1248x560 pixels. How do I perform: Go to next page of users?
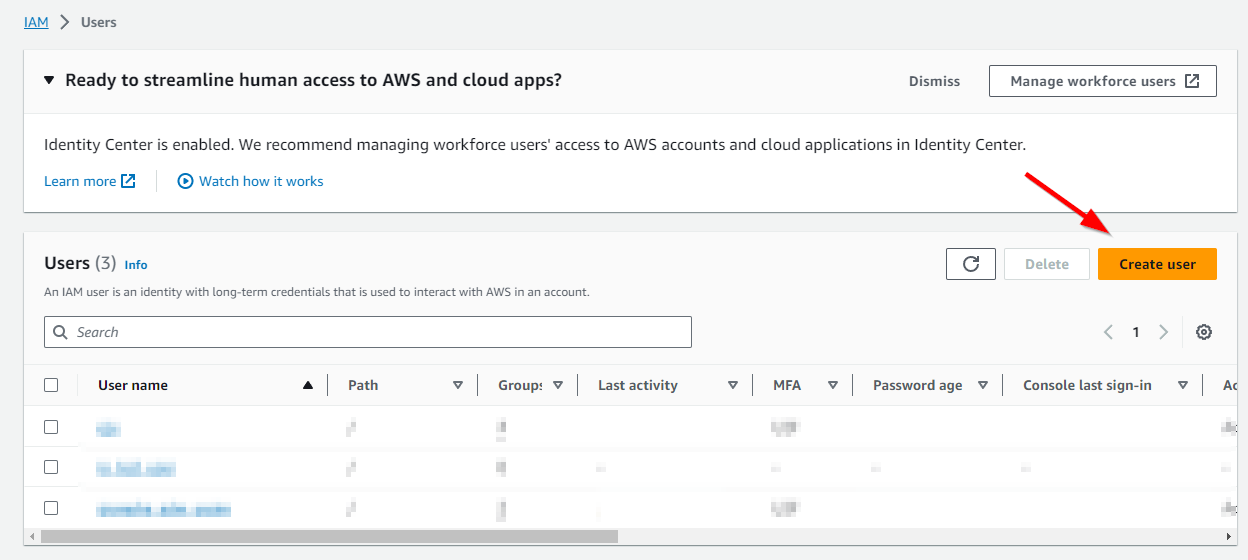click(1163, 332)
